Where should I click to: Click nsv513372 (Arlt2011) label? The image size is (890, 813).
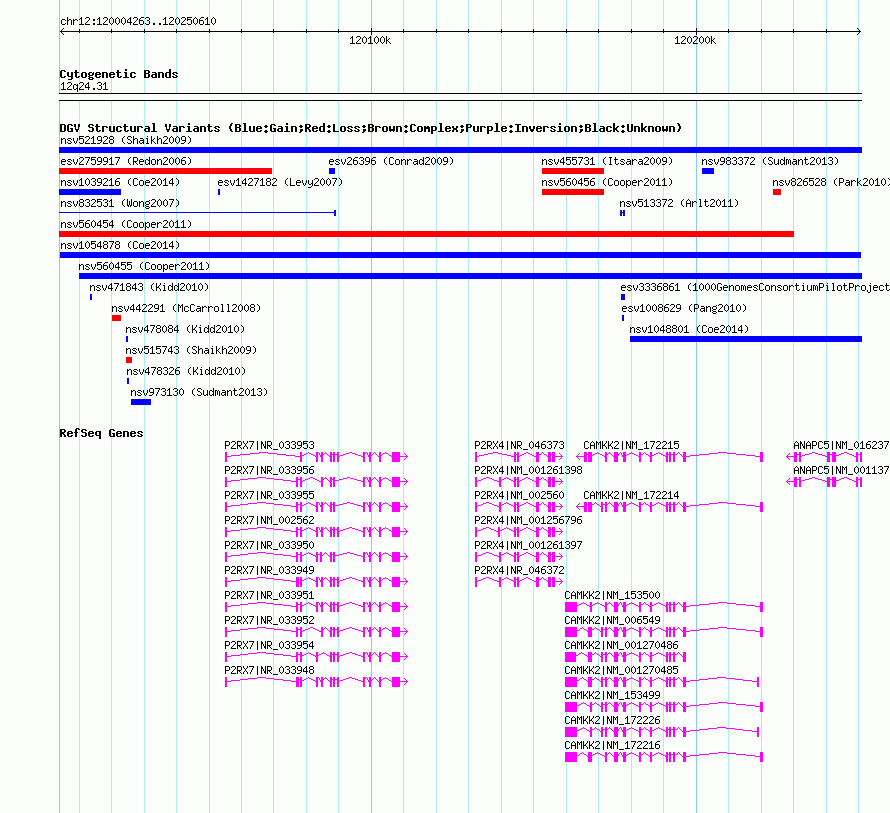coord(679,203)
